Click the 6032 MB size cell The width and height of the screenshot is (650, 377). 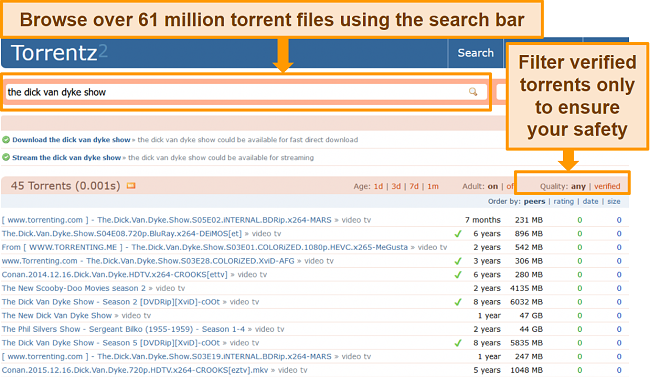pyautogui.click(x=526, y=302)
